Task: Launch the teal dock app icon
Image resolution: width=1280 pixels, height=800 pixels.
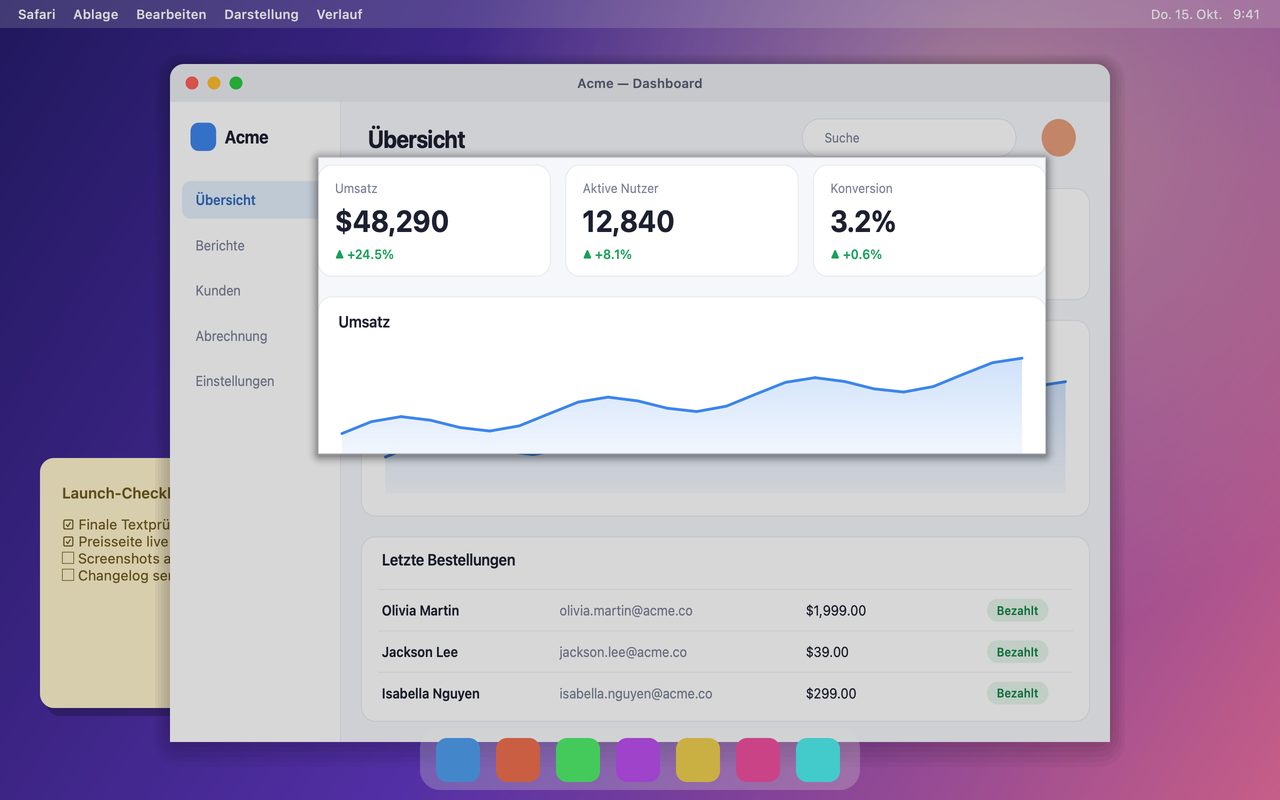Action: (x=818, y=760)
